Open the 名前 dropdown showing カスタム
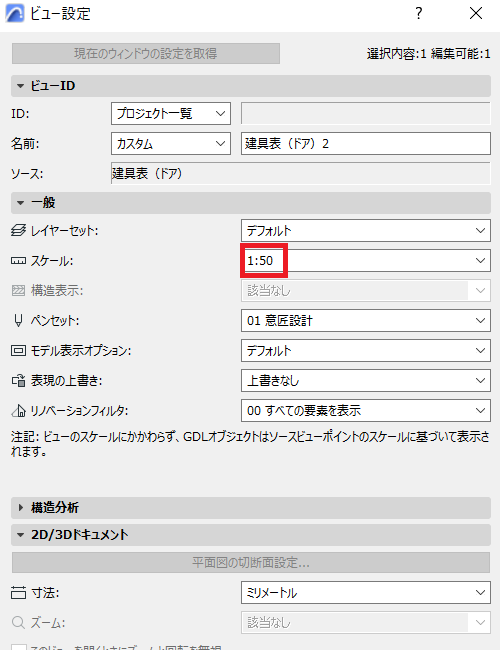The width and height of the screenshot is (500, 650). pos(171,143)
